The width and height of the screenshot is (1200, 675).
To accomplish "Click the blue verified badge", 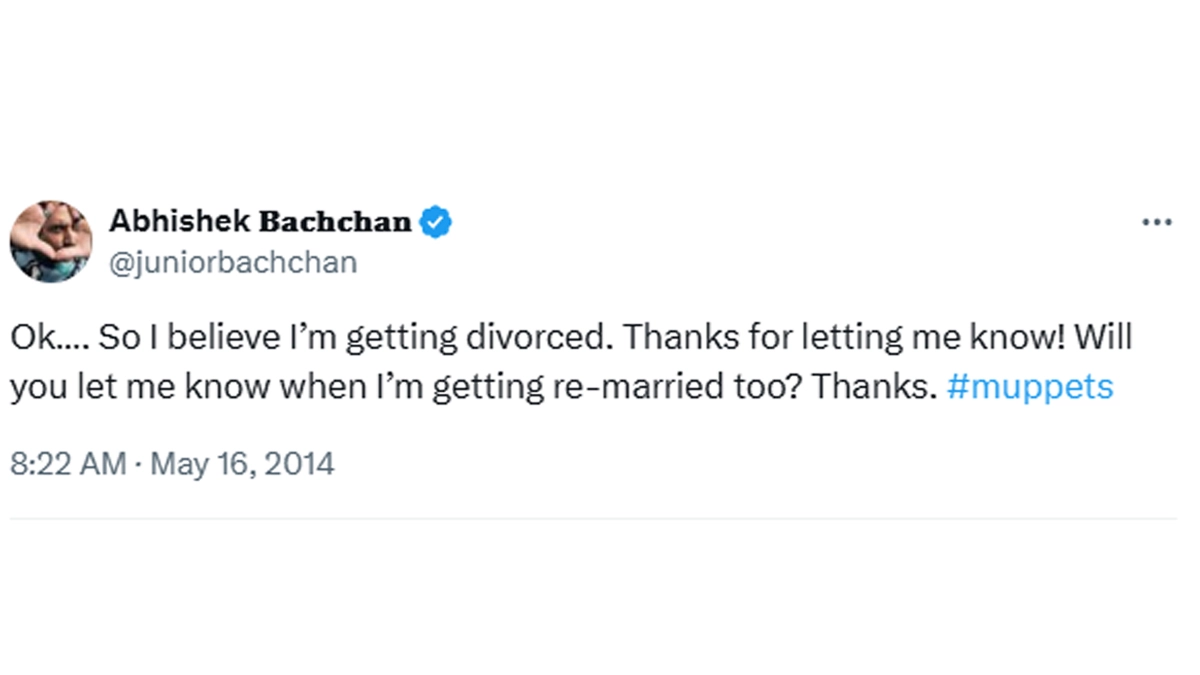I will [x=435, y=221].
